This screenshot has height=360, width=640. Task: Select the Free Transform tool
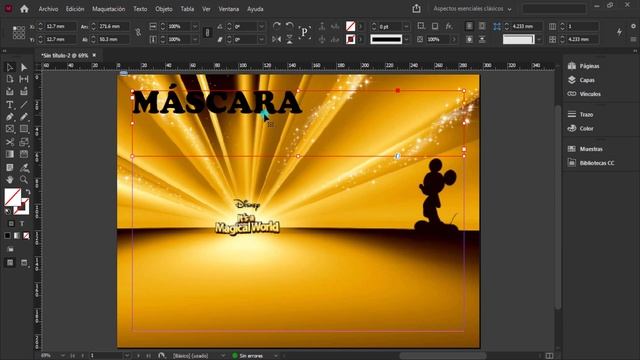(x=24, y=142)
